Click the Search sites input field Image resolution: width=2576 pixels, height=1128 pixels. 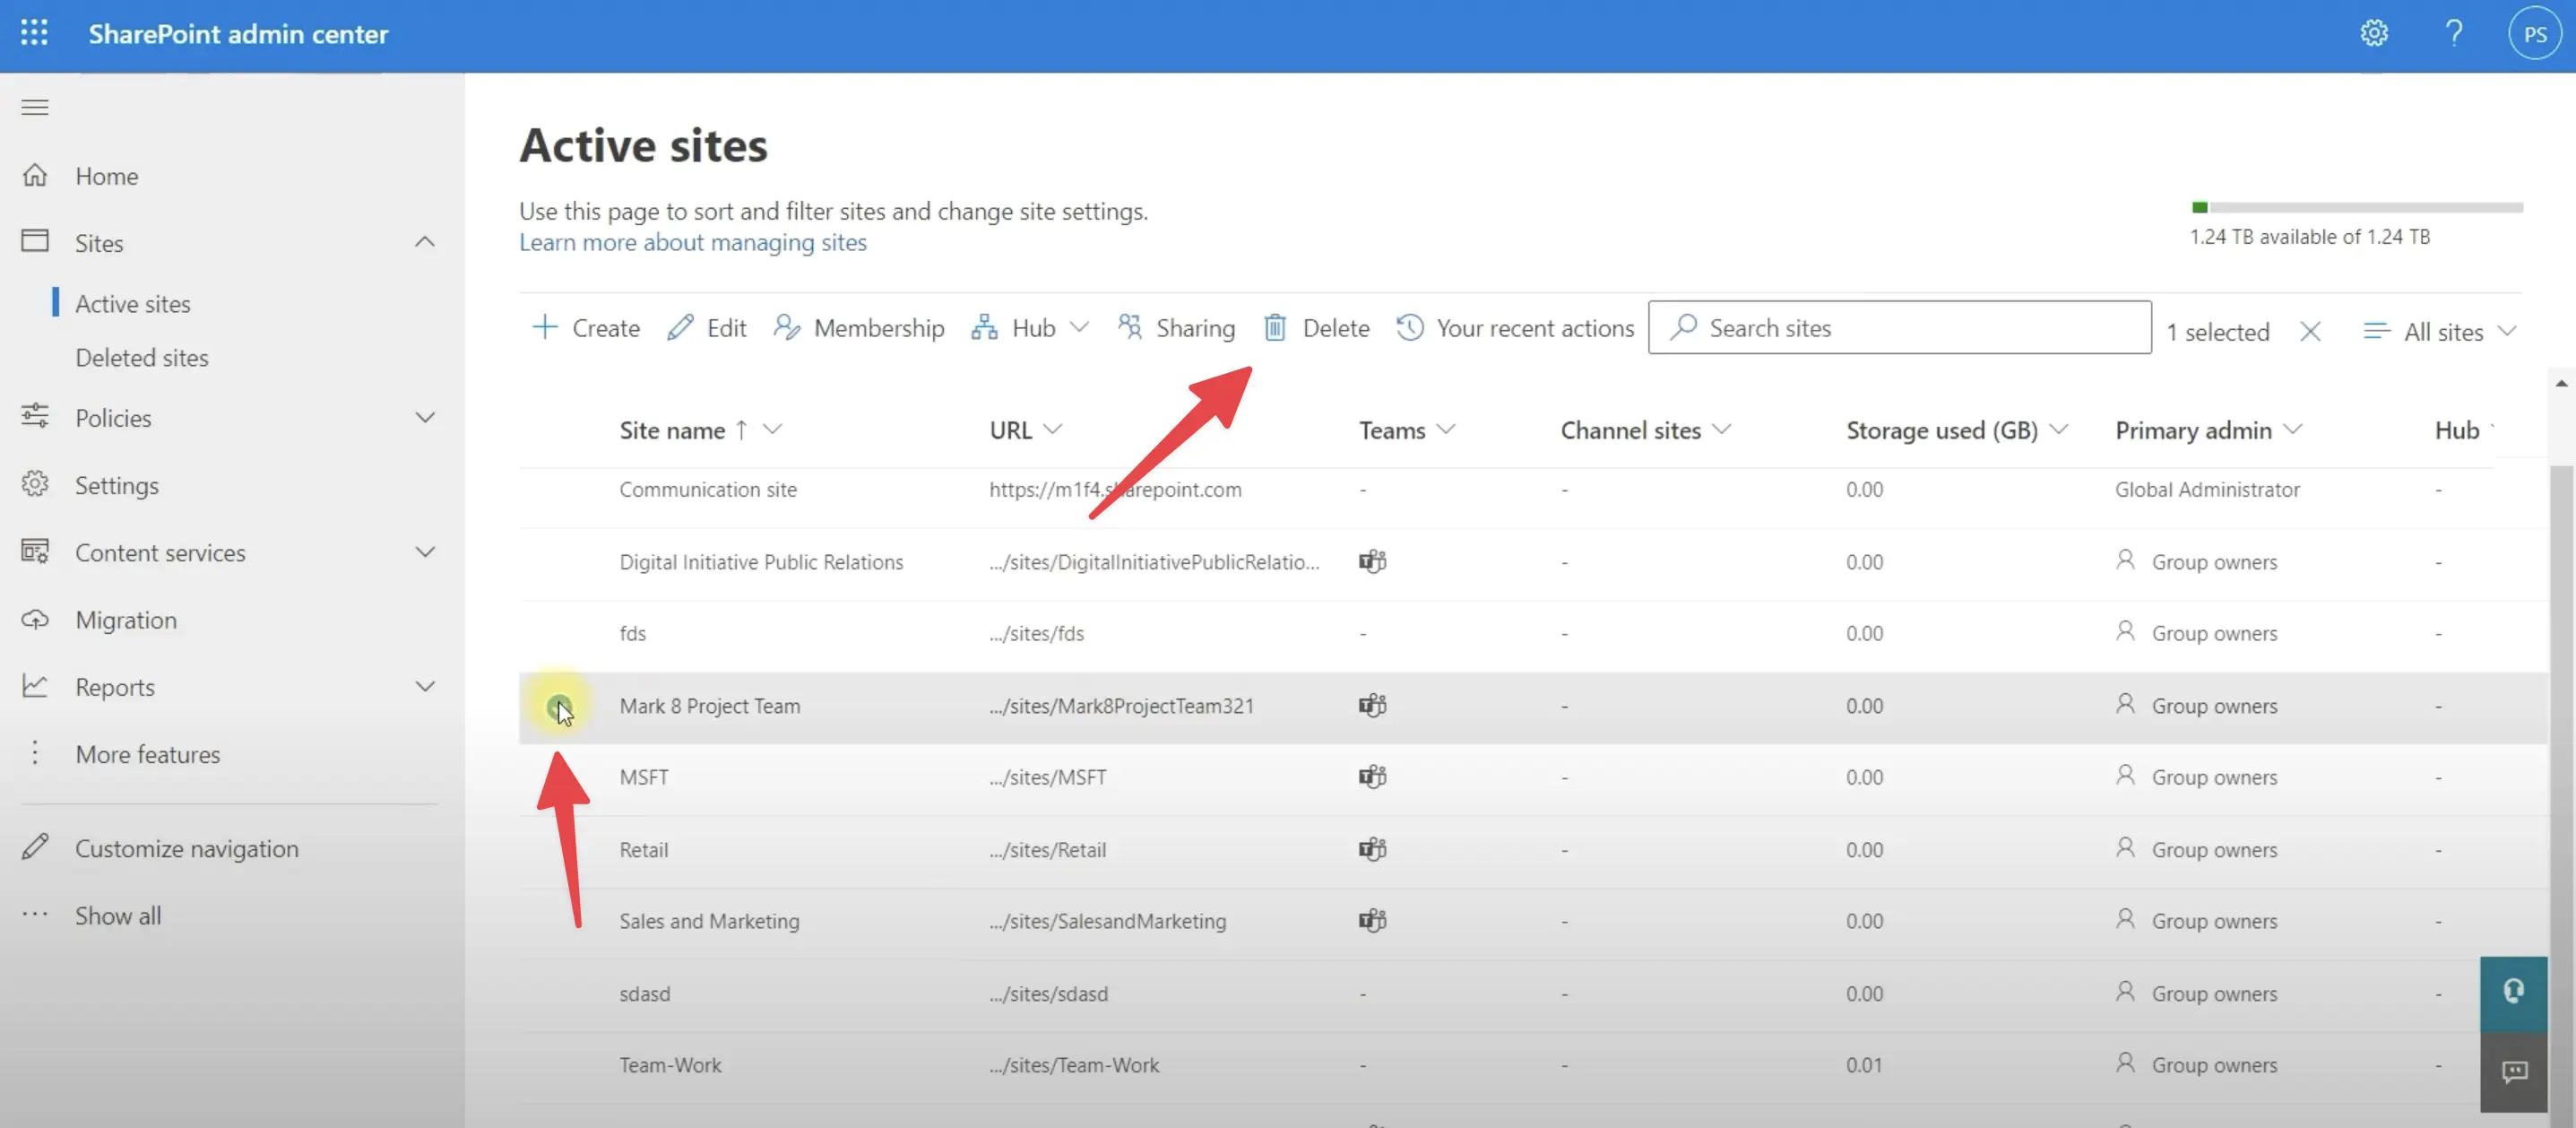click(x=1903, y=327)
